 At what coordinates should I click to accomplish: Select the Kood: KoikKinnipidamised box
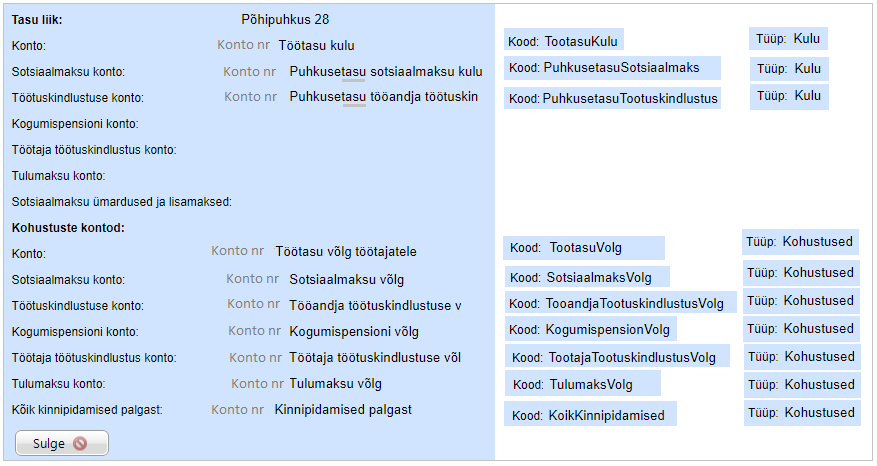[590, 415]
